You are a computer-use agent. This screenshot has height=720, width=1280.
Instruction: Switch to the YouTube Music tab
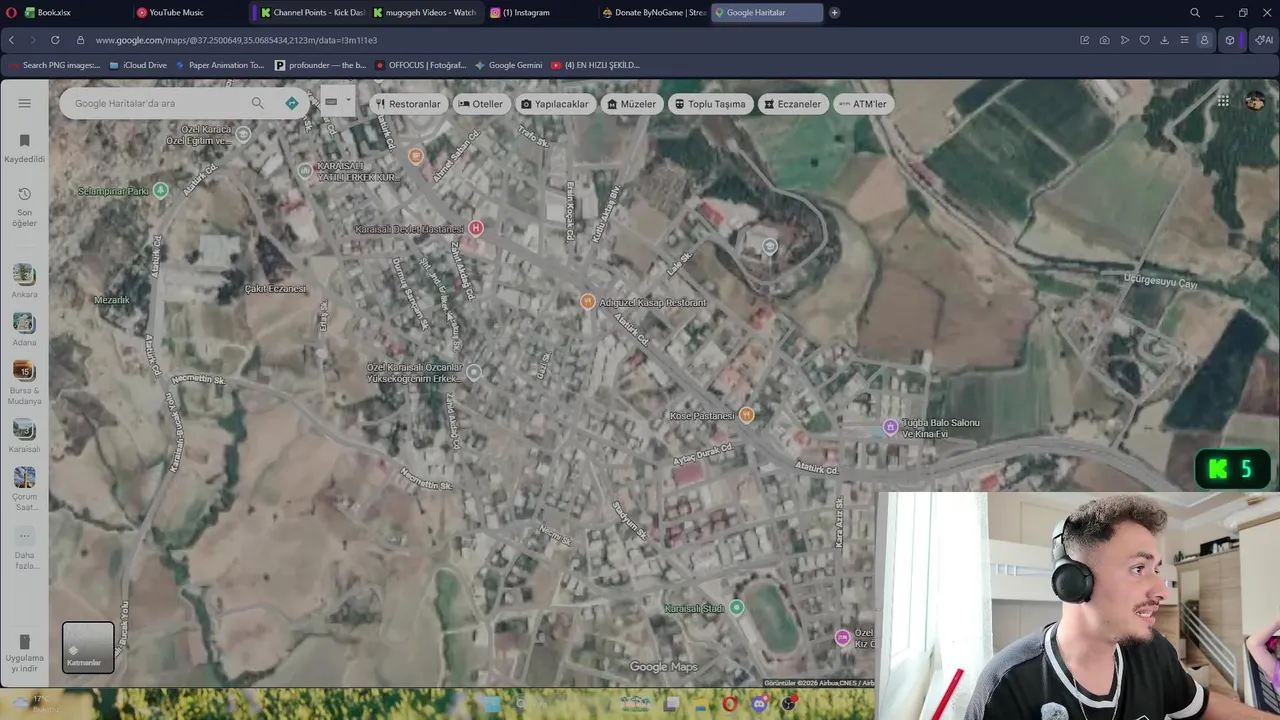(188, 13)
